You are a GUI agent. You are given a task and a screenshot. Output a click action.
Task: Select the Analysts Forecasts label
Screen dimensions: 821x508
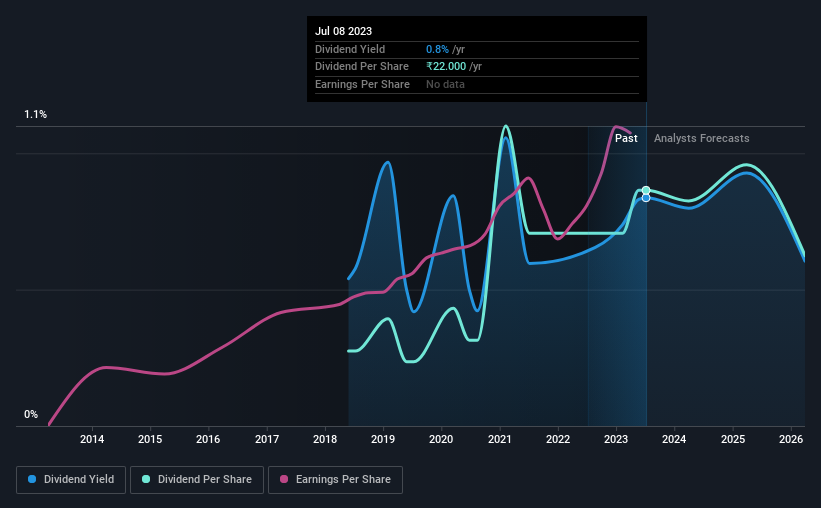coord(702,138)
